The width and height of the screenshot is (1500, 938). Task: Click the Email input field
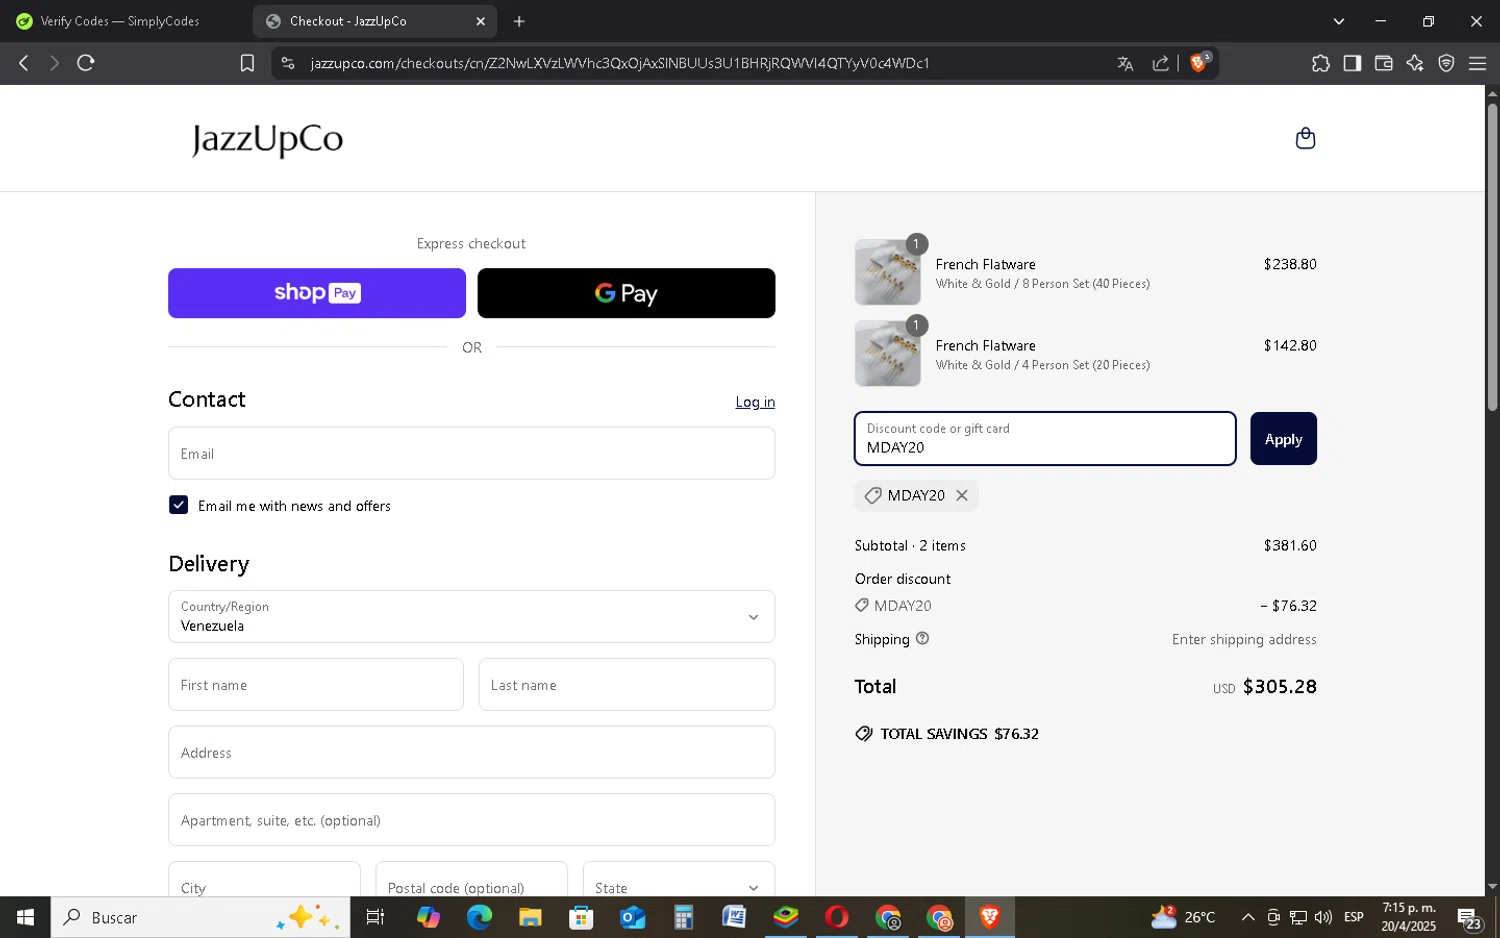[471, 453]
